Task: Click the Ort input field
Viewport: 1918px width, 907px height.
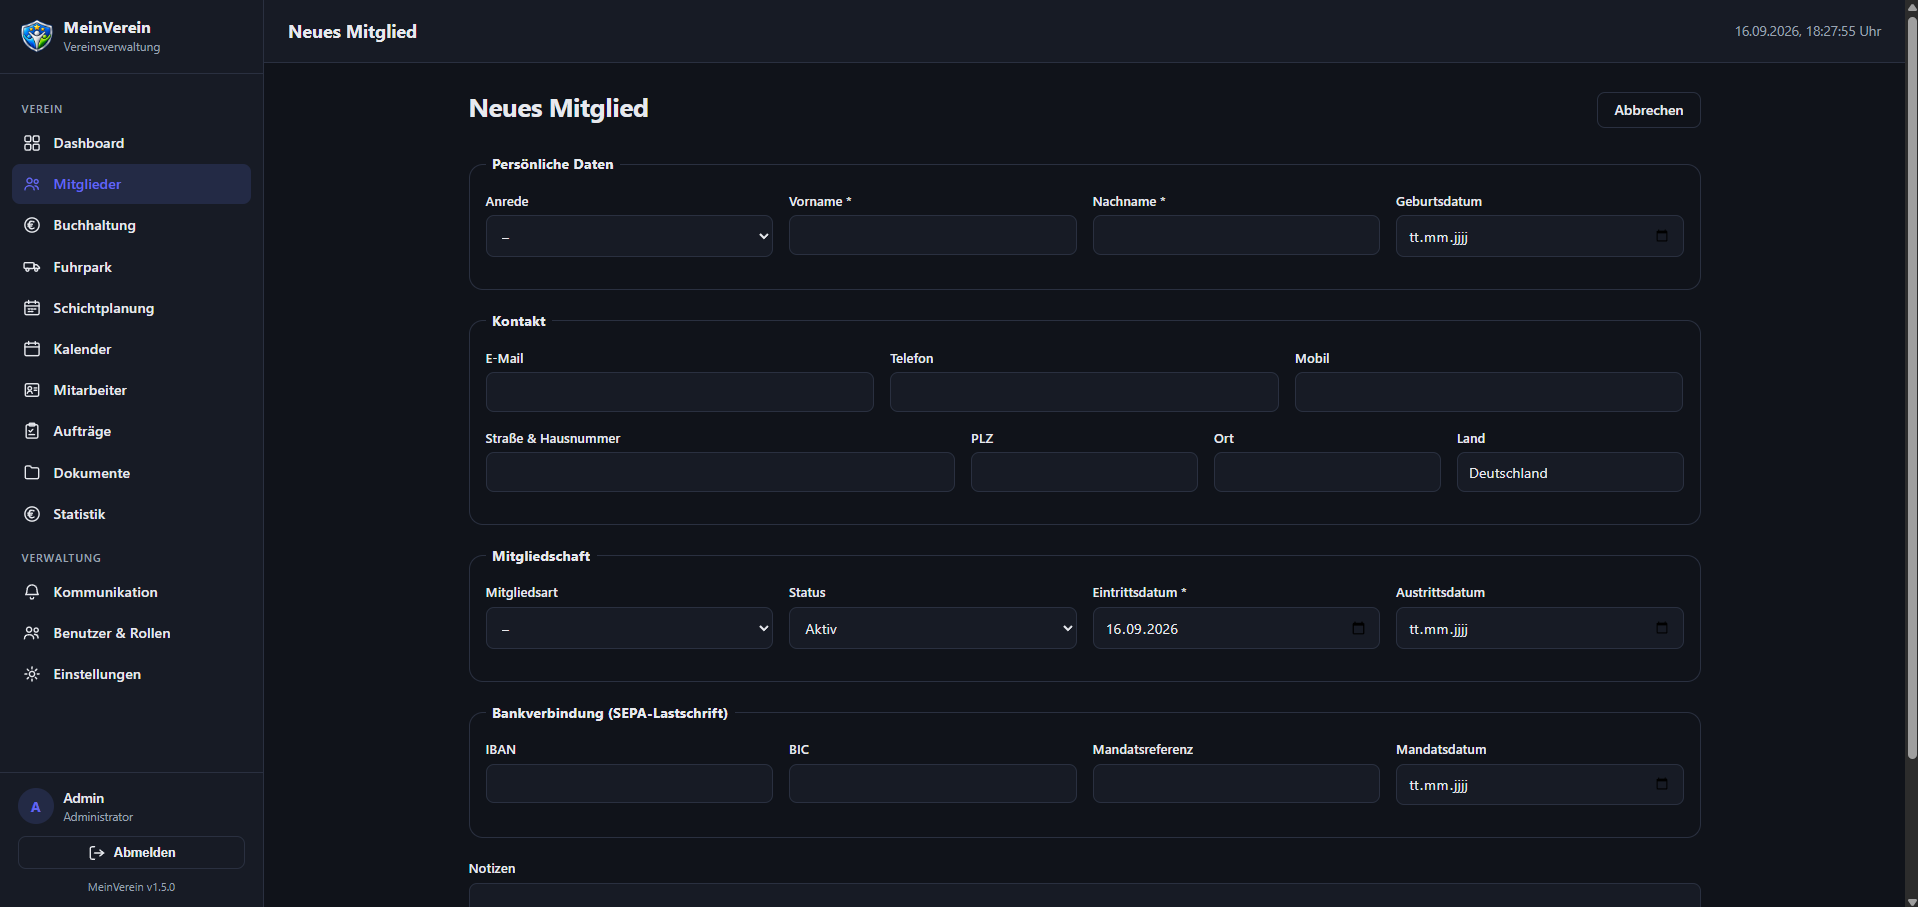Action: (x=1327, y=472)
